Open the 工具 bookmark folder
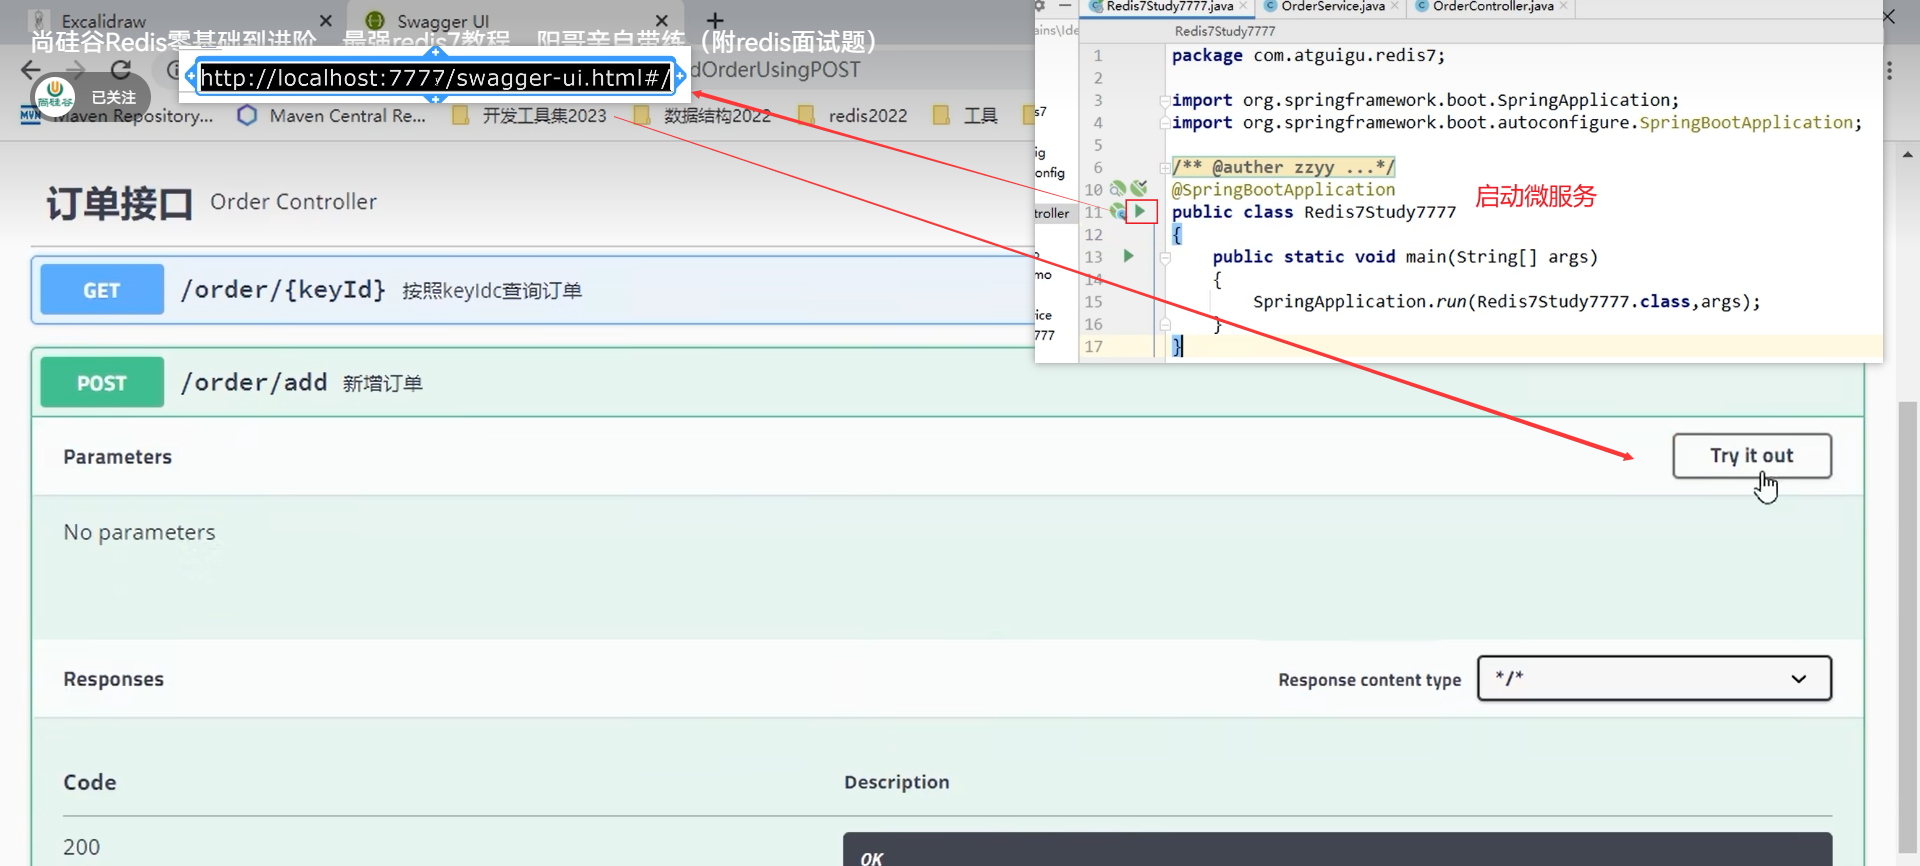The image size is (1920, 866). (965, 116)
